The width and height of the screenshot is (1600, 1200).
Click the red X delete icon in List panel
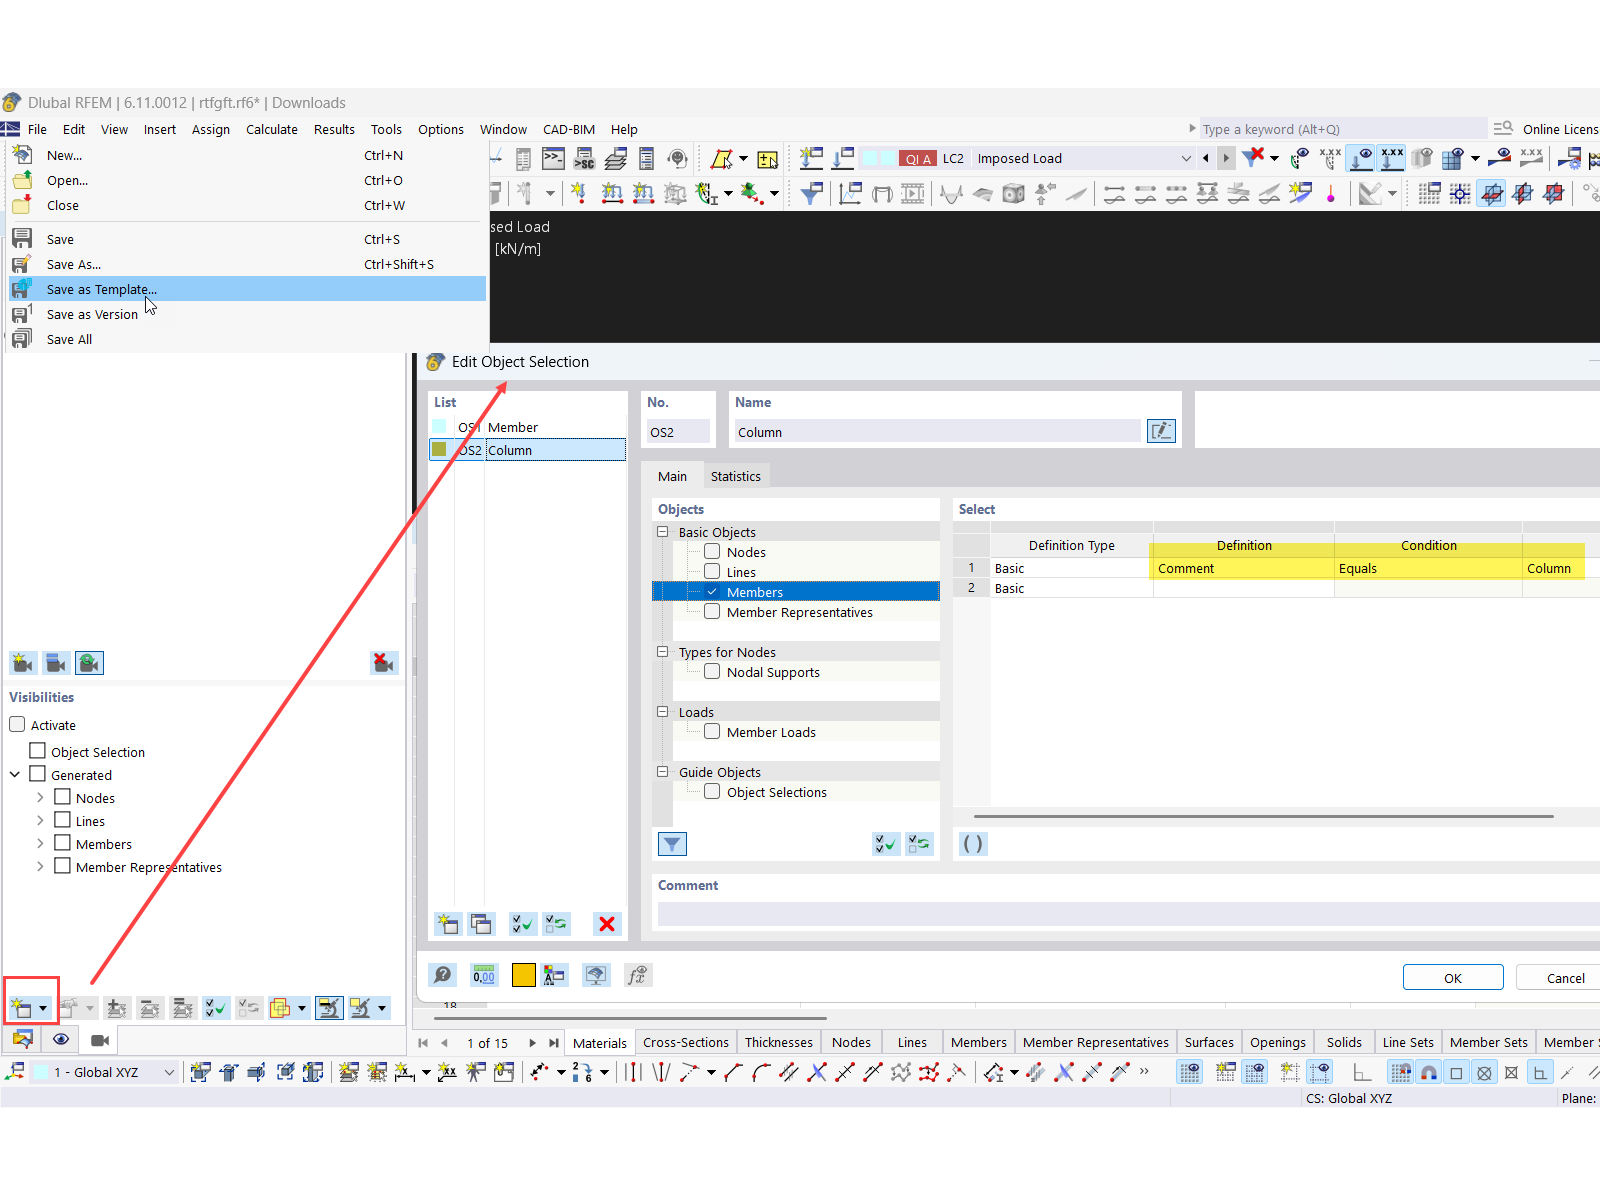(606, 924)
